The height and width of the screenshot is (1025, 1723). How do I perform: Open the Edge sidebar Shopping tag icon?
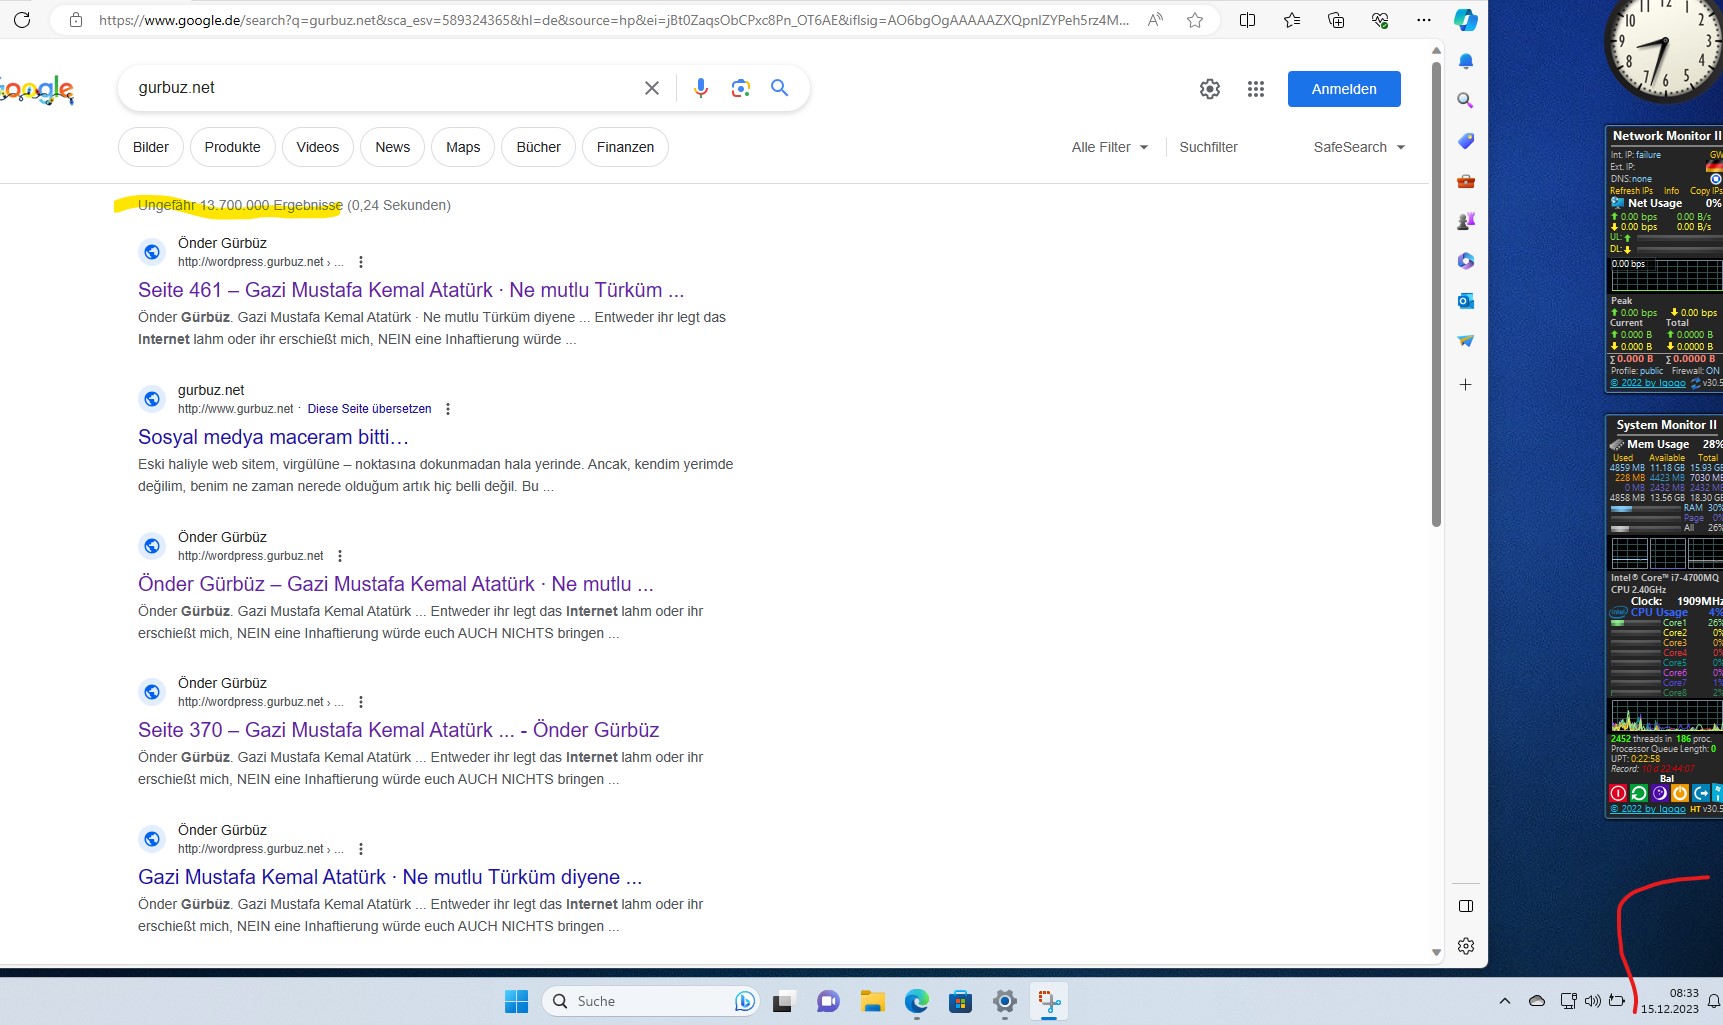point(1466,141)
